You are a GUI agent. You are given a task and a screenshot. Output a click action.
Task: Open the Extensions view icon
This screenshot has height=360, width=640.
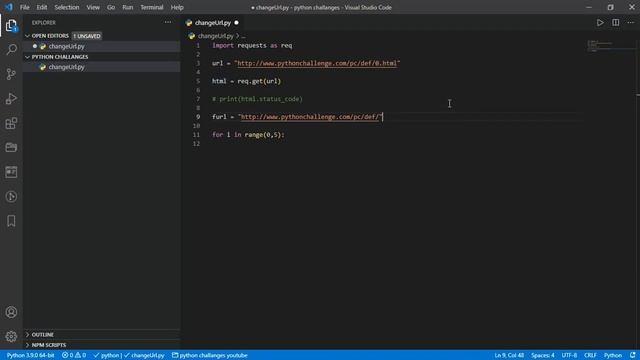(11, 123)
